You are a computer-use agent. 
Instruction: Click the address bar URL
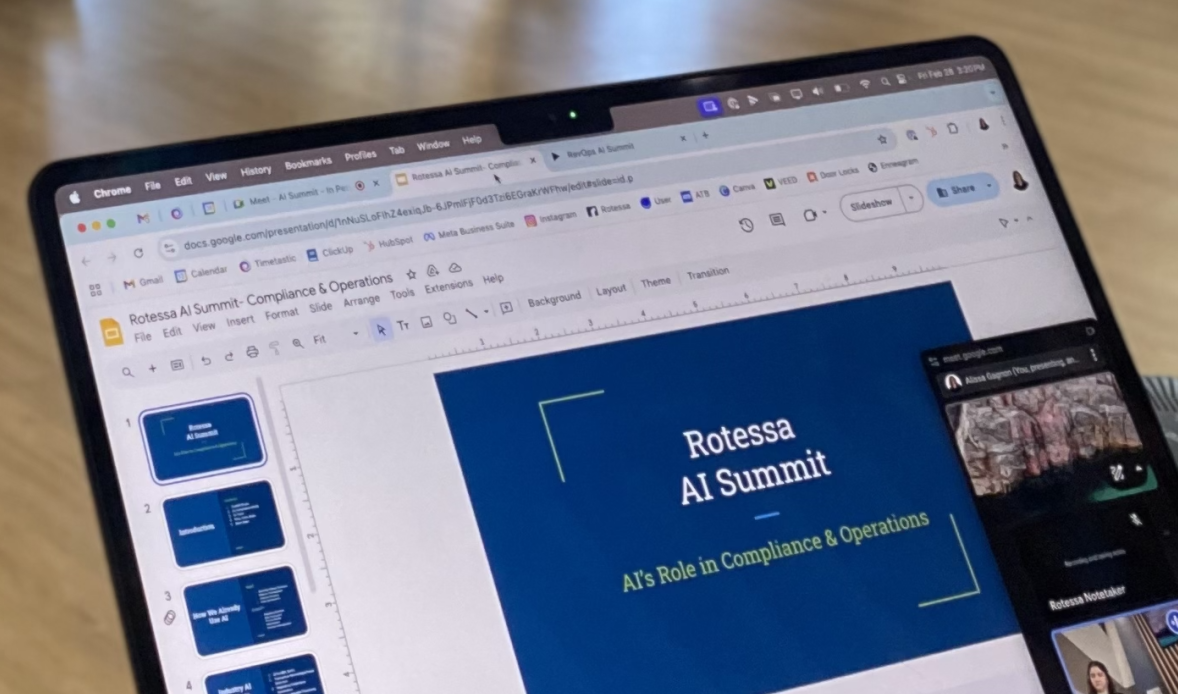(409, 213)
